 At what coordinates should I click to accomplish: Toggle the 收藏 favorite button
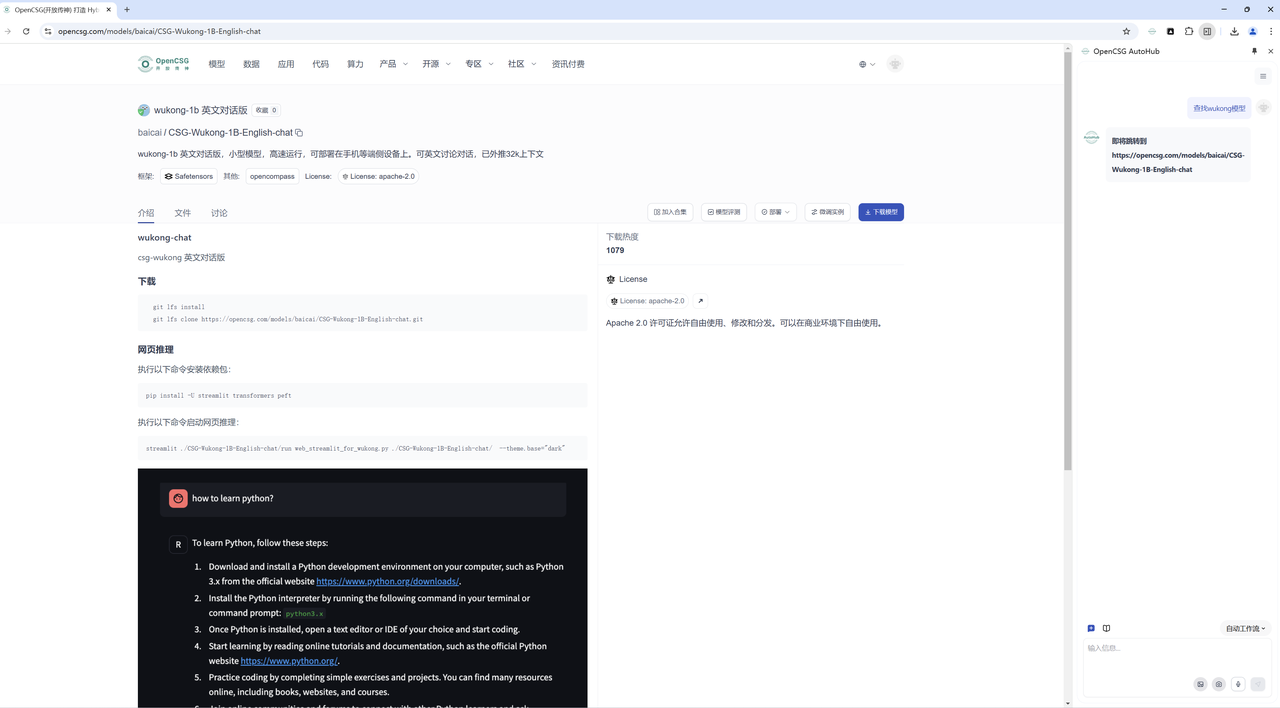tap(266, 110)
